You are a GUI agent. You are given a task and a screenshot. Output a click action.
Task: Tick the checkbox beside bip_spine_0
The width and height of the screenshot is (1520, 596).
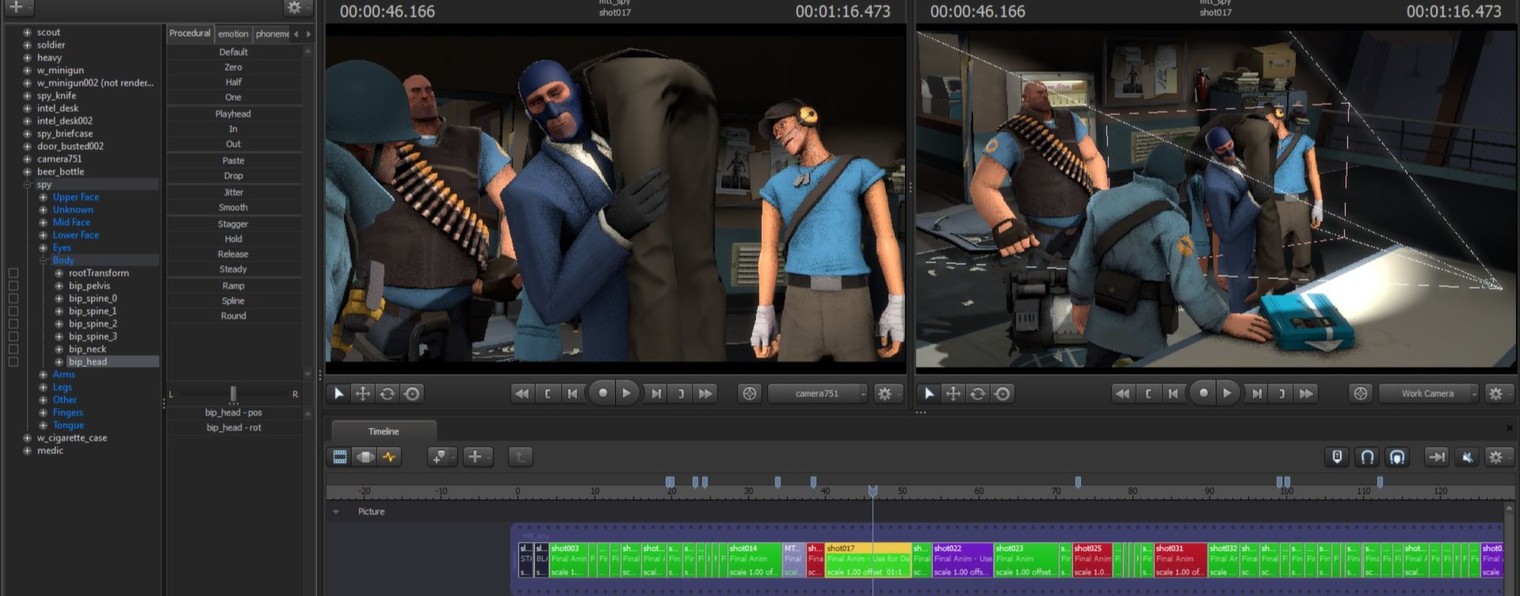point(13,299)
